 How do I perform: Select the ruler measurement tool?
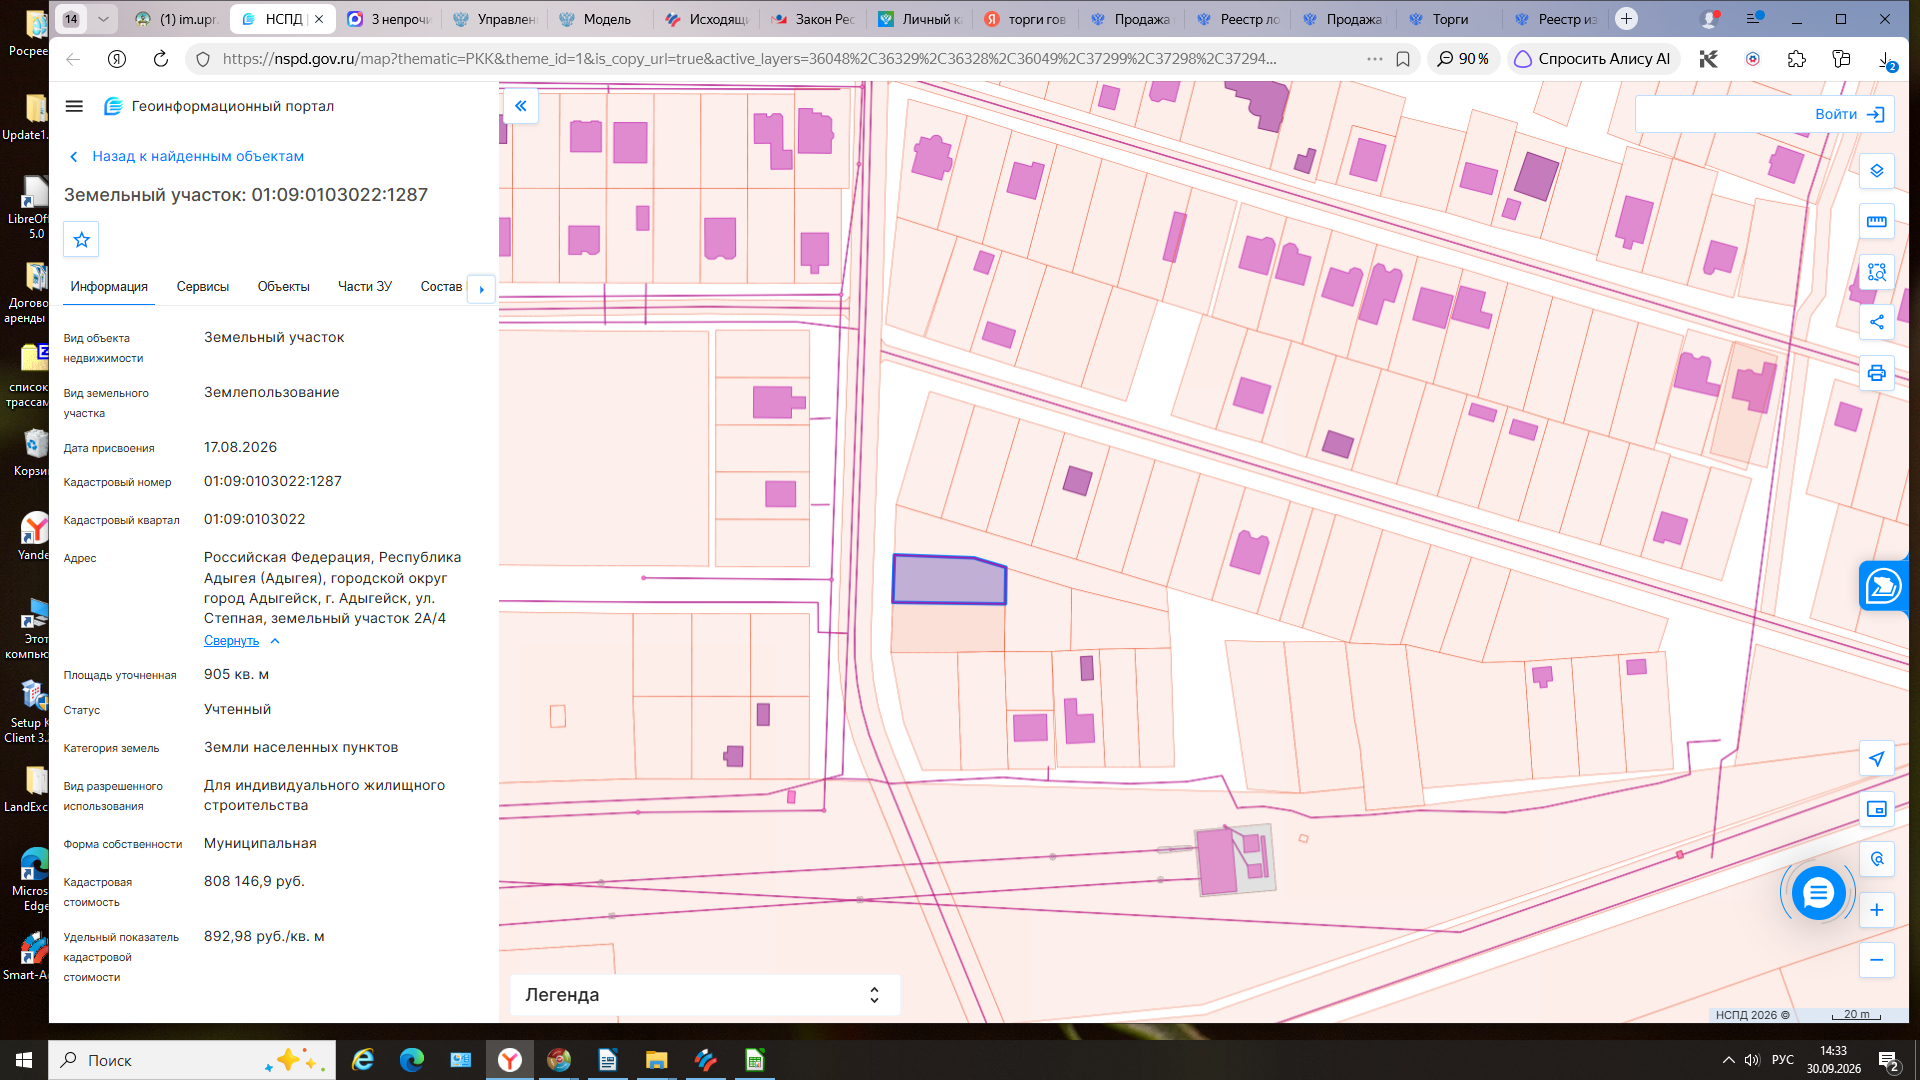point(1877,222)
